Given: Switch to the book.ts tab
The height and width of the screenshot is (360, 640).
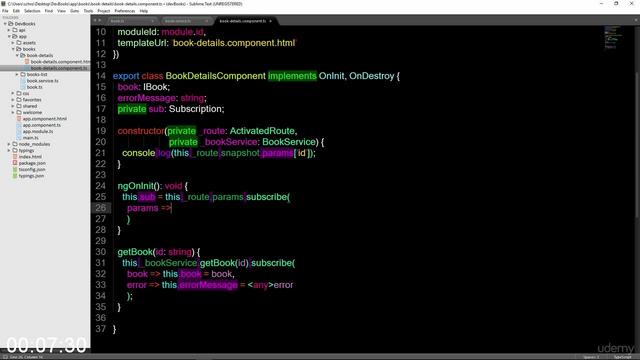Looking at the screenshot, I should tap(131, 21).
